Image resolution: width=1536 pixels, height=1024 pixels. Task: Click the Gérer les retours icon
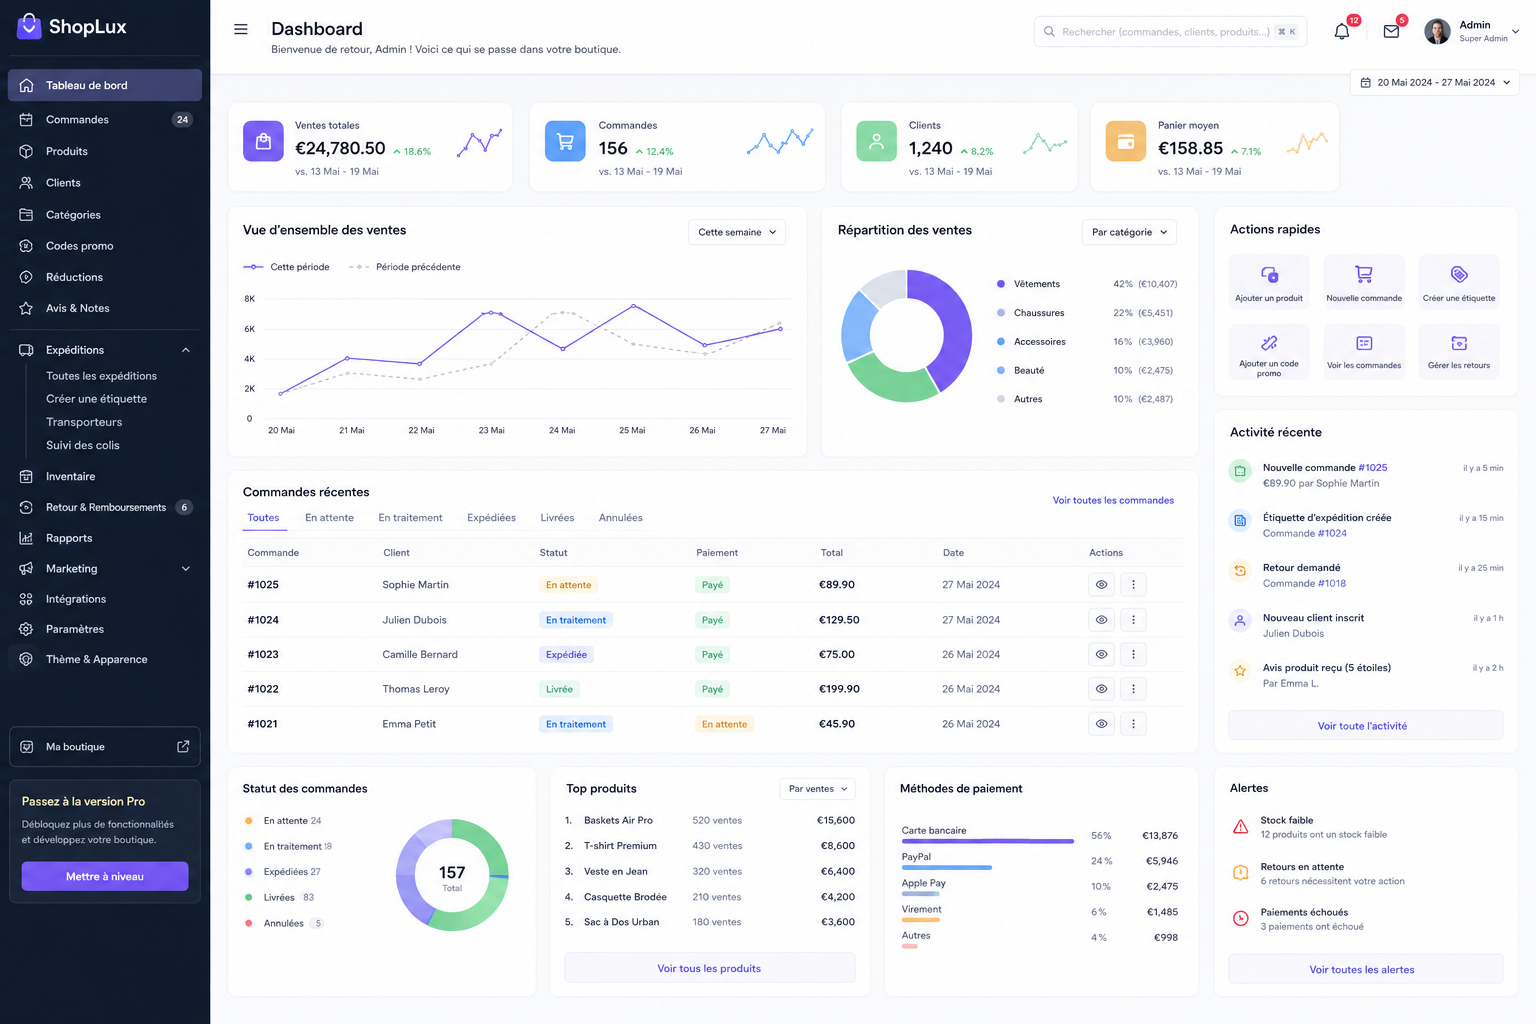(x=1459, y=343)
